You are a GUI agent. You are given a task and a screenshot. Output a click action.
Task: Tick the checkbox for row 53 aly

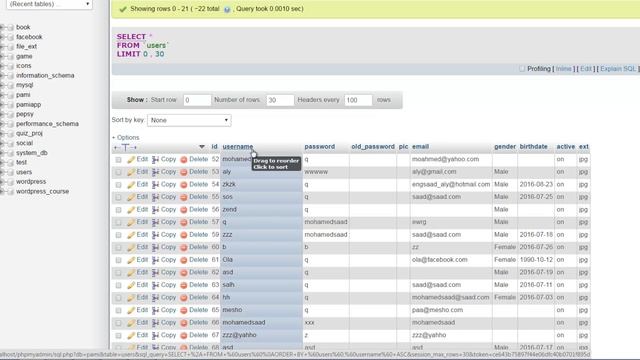coord(118,172)
